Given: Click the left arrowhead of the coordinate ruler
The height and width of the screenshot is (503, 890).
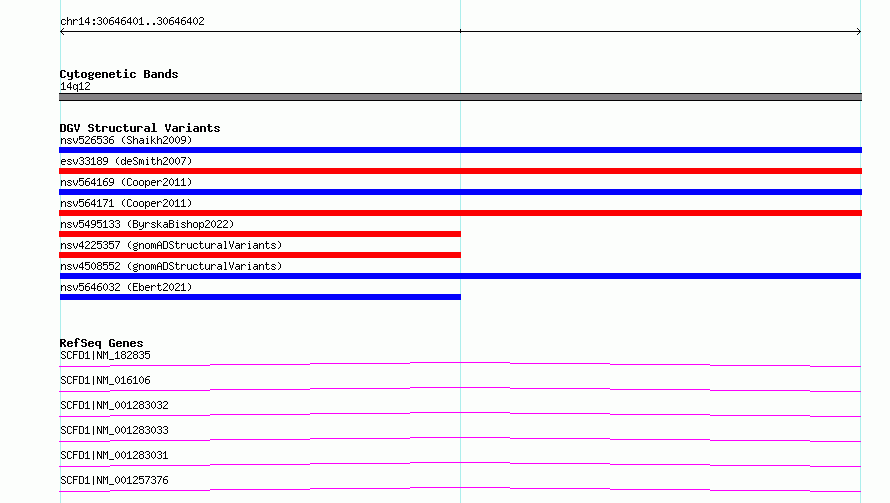Looking at the screenshot, I should (x=62, y=32).
